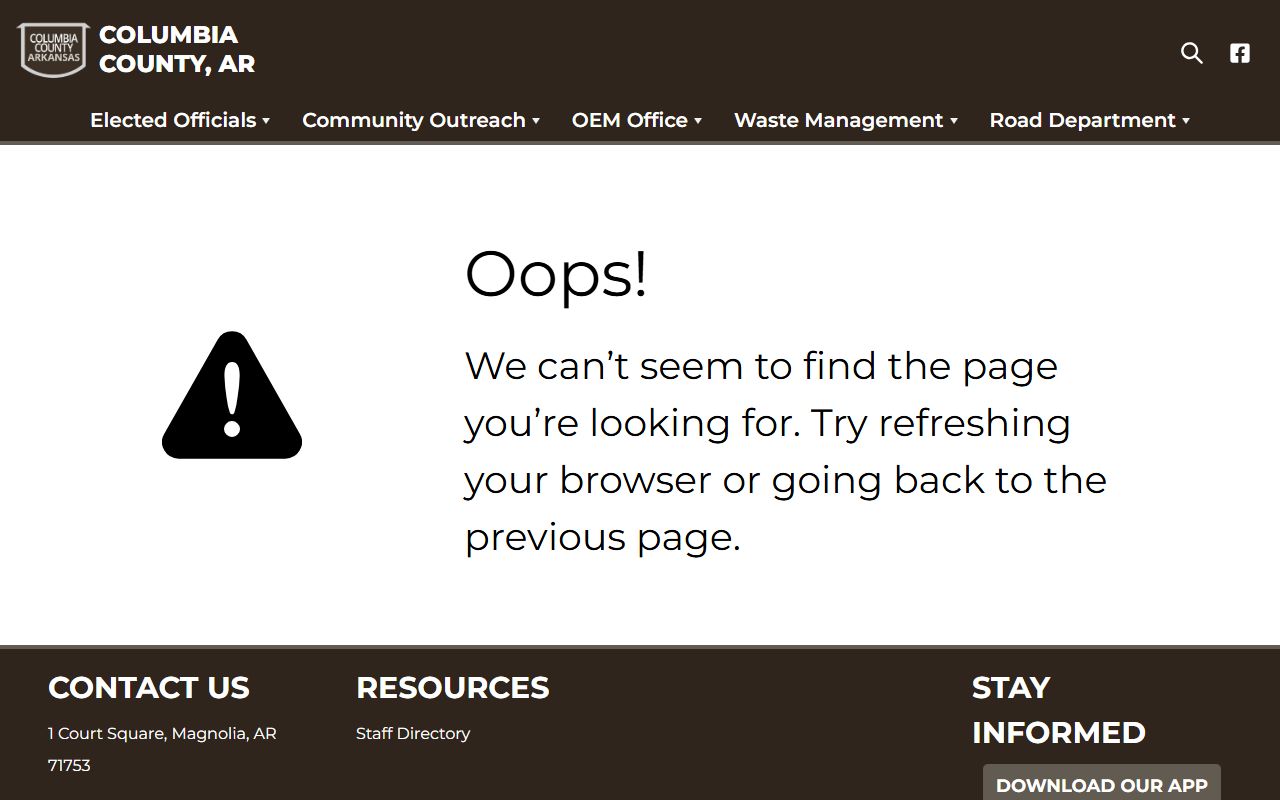Open the Waste Management menu

pos(839,120)
